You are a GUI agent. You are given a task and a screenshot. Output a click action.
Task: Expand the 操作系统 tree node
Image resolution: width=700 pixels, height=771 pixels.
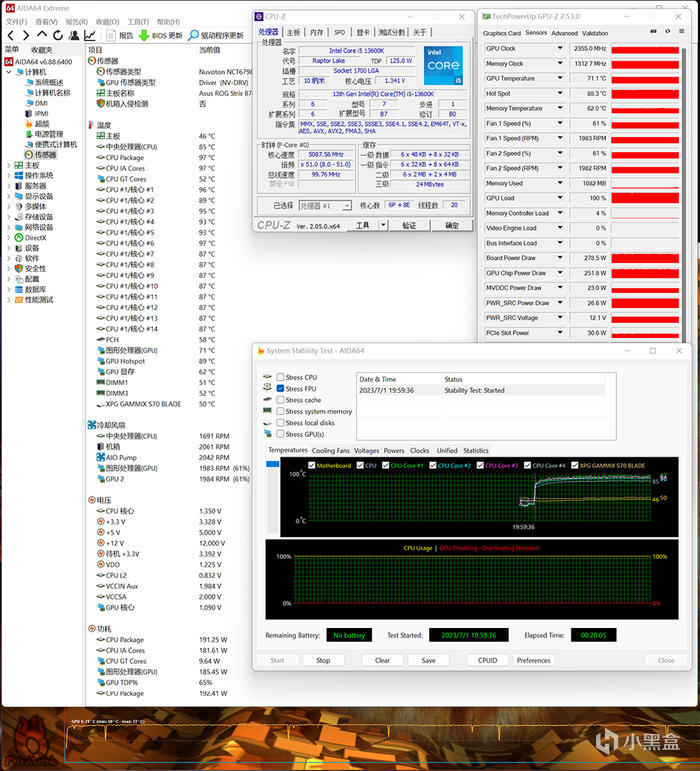point(8,176)
